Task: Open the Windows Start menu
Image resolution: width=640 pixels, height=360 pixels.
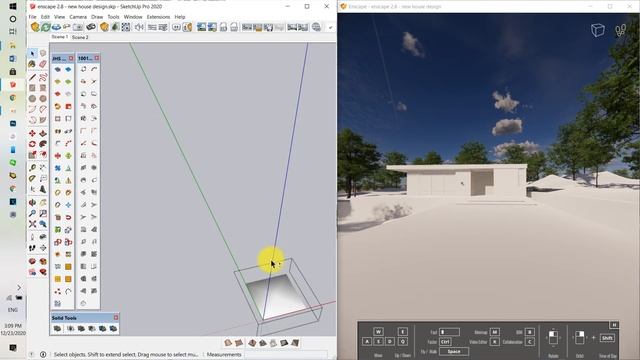Action: [13, 7]
